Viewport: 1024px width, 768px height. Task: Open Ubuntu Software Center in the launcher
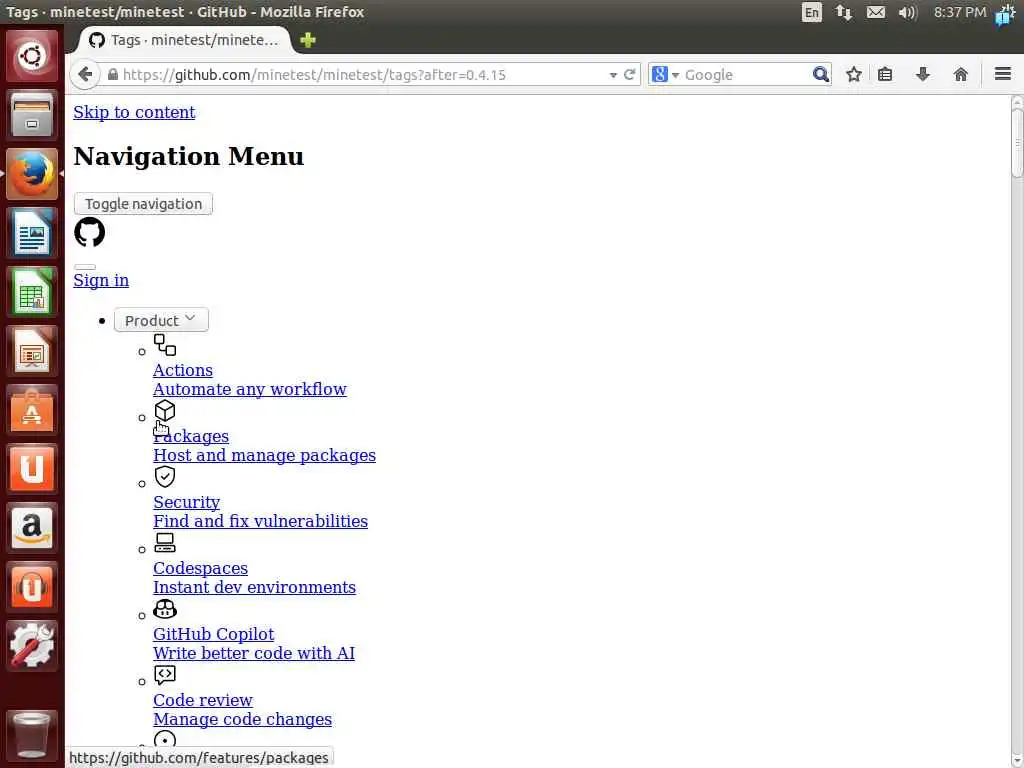click(x=31, y=409)
